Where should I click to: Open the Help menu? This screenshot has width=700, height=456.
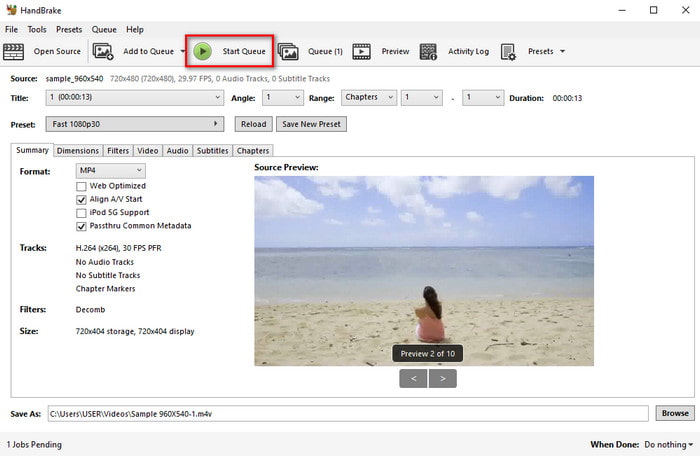pyautogui.click(x=135, y=29)
